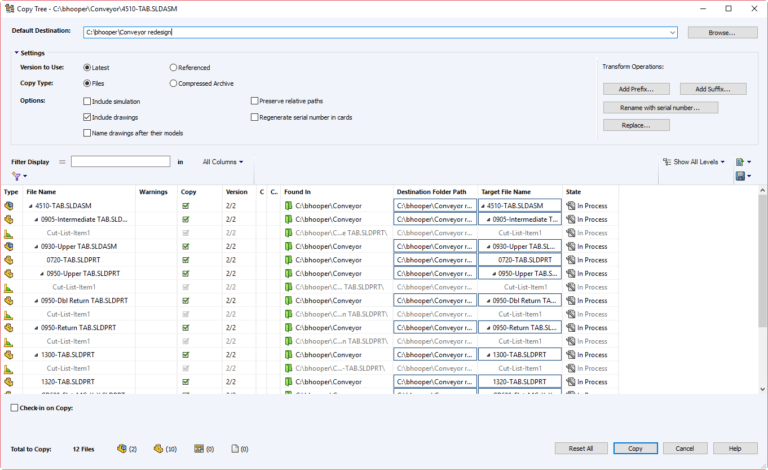The image size is (768, 470).
Task: Edit the Target File Name for 1320-TAB.SLDPRT
Action: tap(520, 382)
